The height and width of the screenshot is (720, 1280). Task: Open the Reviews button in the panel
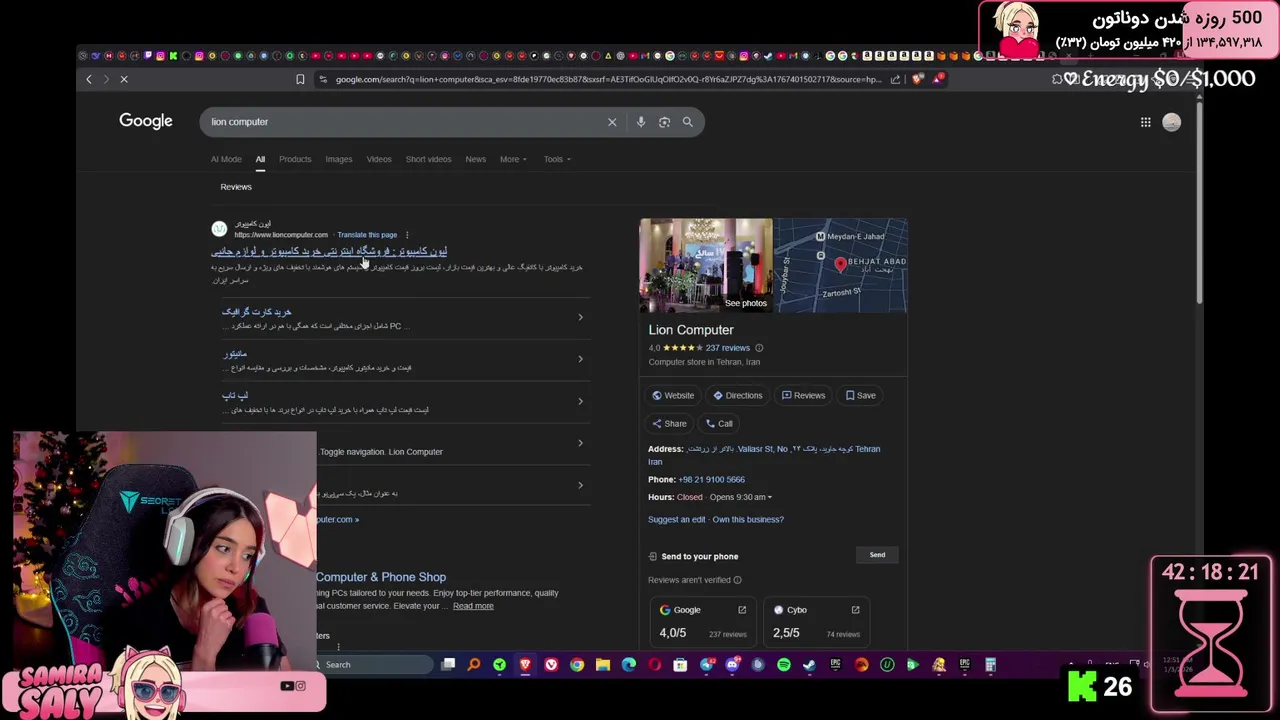point(804,395)
